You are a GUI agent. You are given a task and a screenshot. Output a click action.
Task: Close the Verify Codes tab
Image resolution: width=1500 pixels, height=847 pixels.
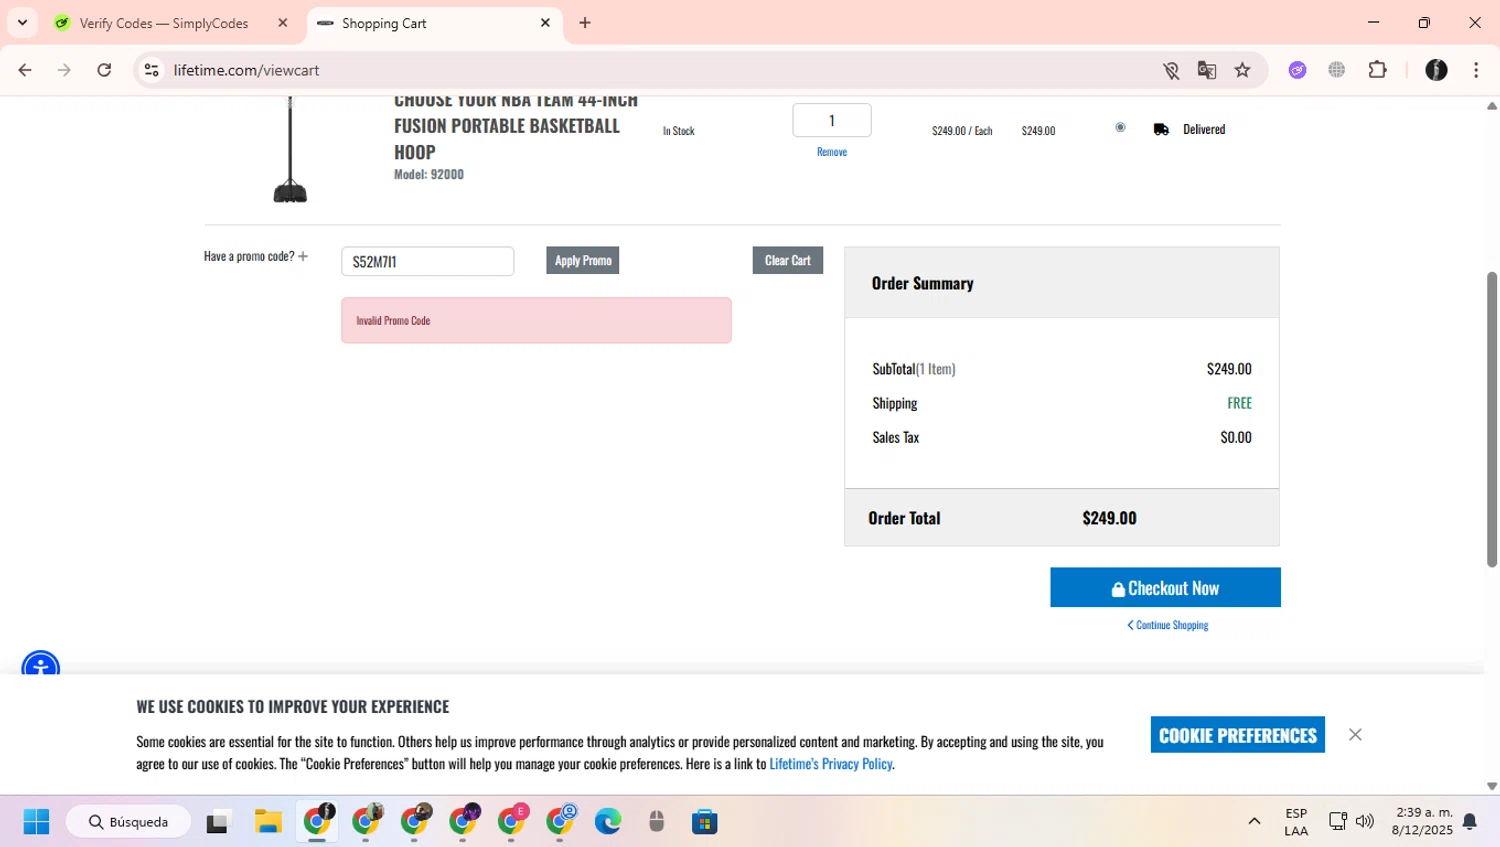point(283,23)
